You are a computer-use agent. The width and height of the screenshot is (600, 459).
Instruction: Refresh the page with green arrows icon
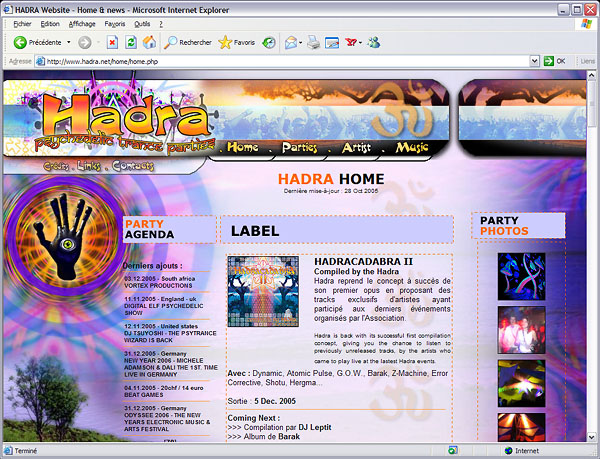pyautogui.click(x=131, y=42)
